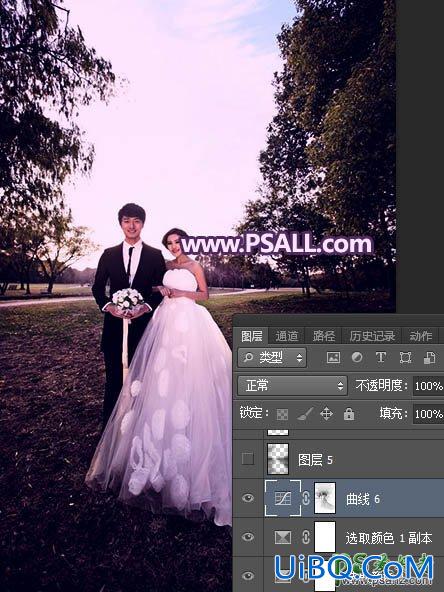
Task: Select layer name 曲线 6
Action: tap(363, 499)
